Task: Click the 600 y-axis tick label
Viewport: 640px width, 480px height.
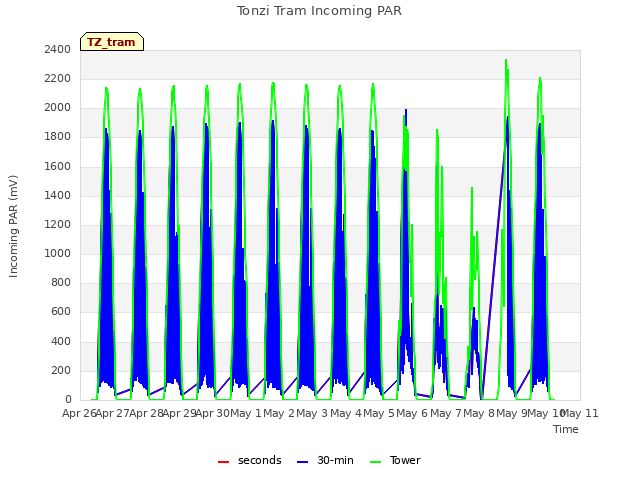Action: coord(61,312)
